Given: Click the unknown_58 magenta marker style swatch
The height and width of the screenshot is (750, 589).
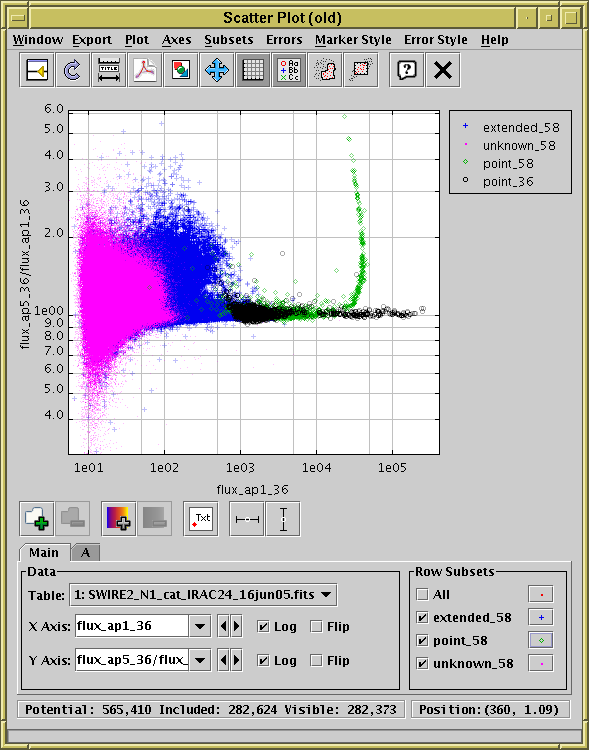Looking at the screenshot, I should tap(541, 663).
